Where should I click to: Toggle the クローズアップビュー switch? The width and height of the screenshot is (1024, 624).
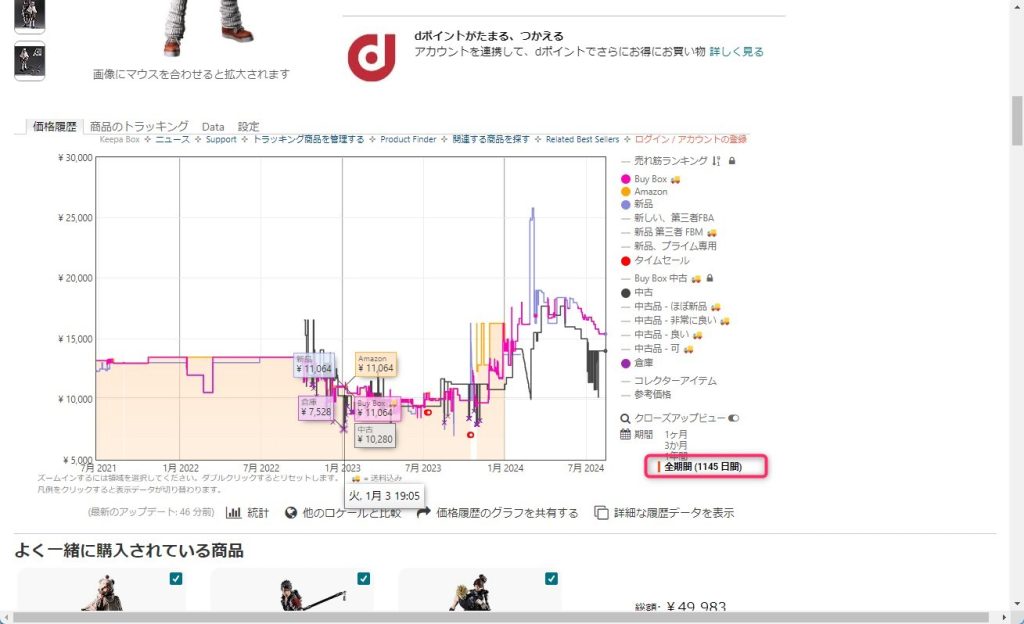pos(733,418)
